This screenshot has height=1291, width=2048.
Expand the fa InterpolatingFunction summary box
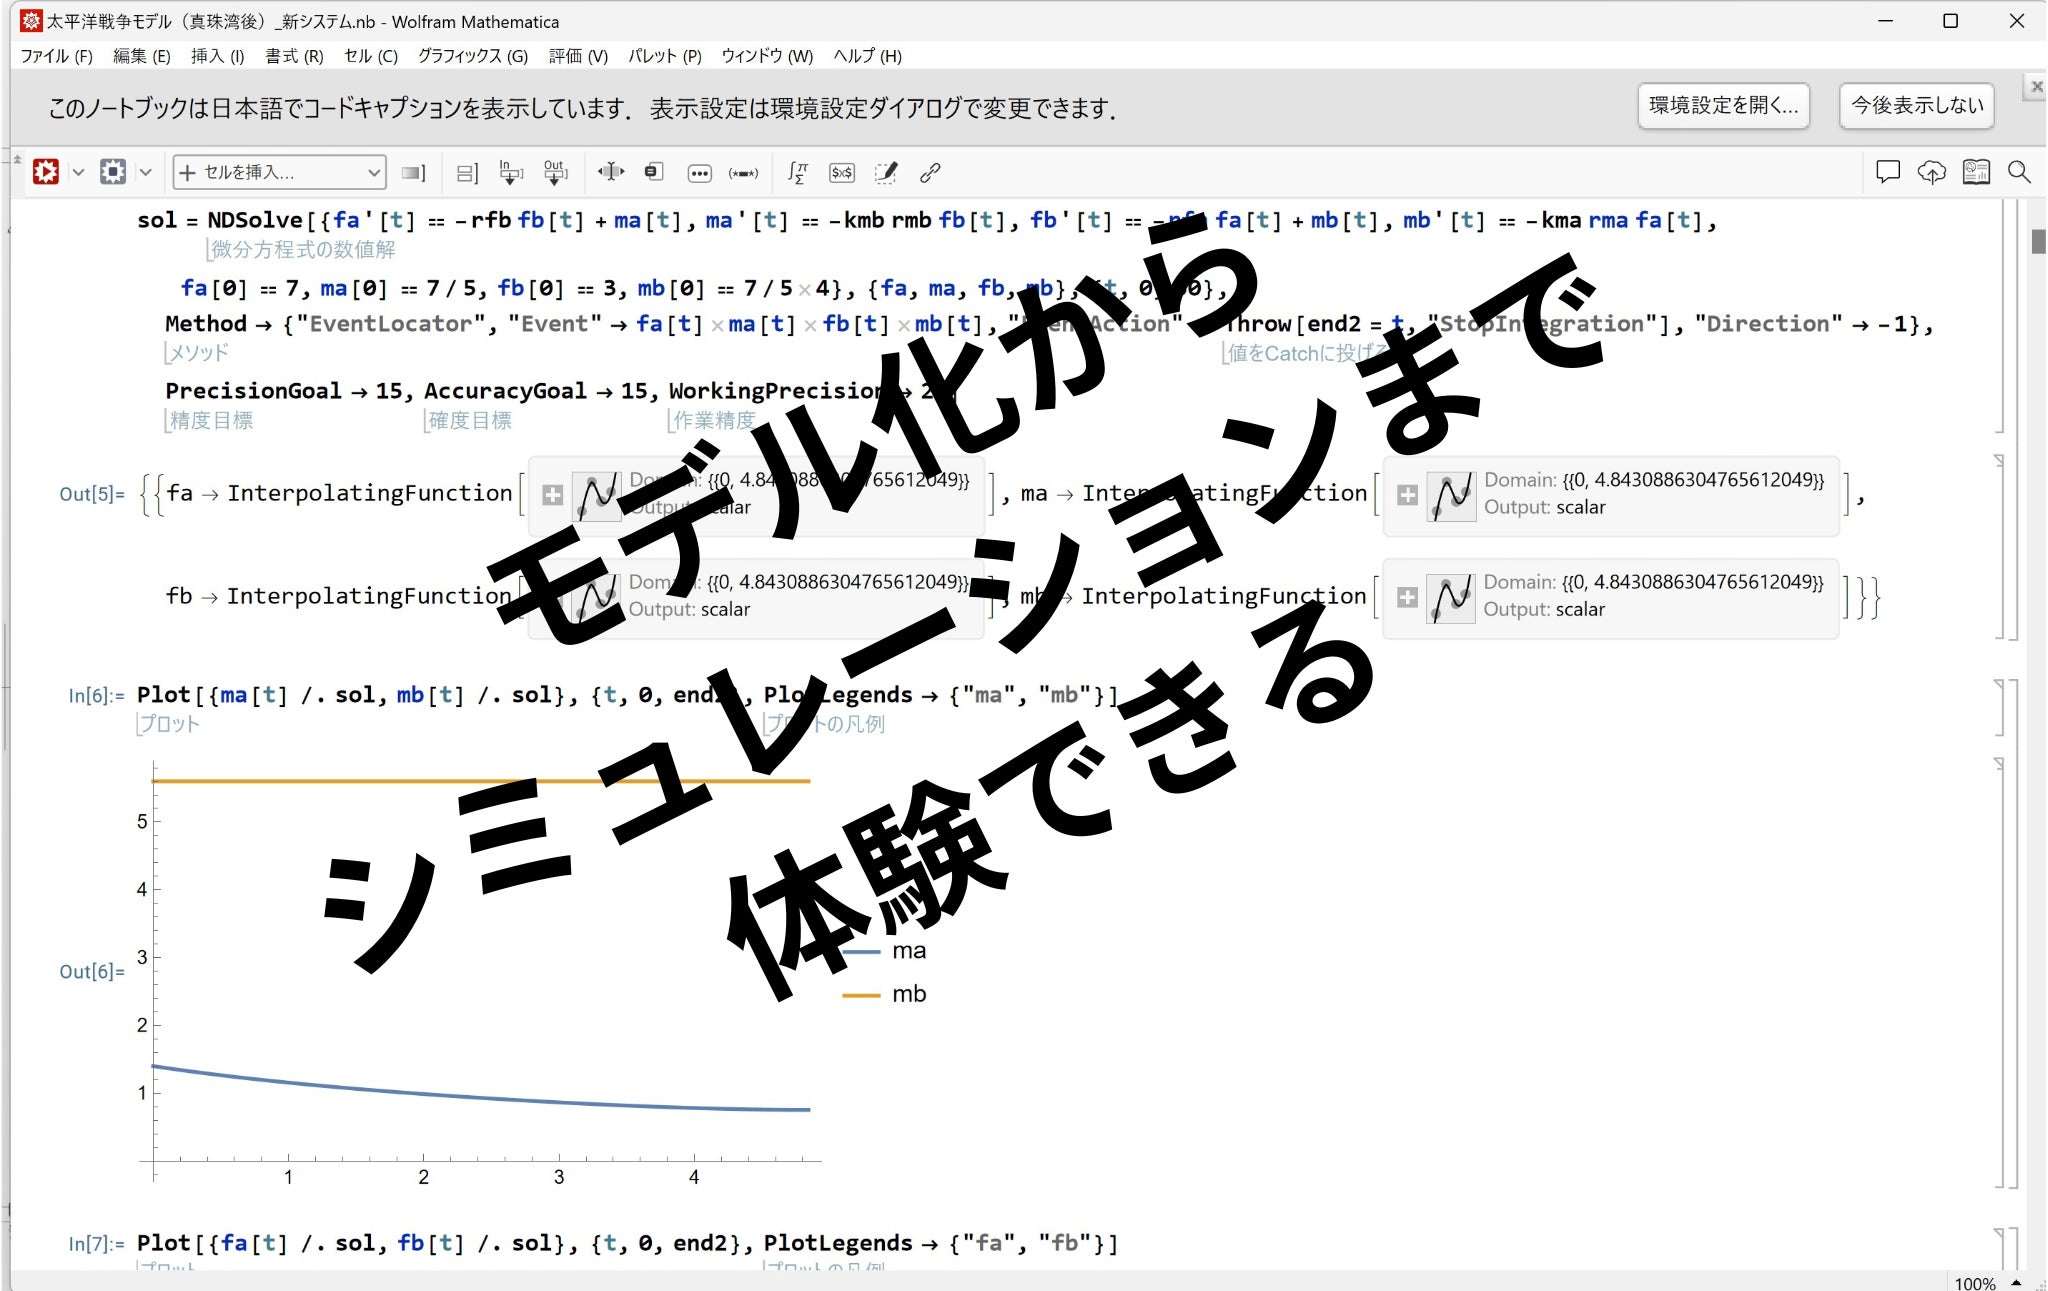553,494
